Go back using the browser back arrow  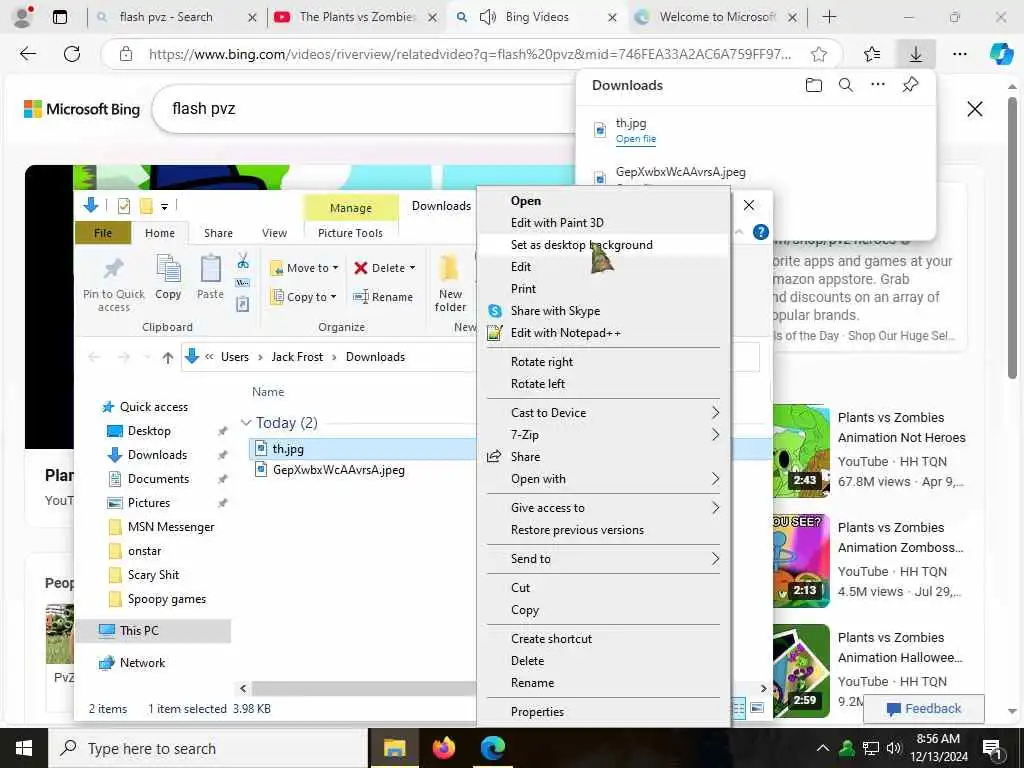pos(28,54)
